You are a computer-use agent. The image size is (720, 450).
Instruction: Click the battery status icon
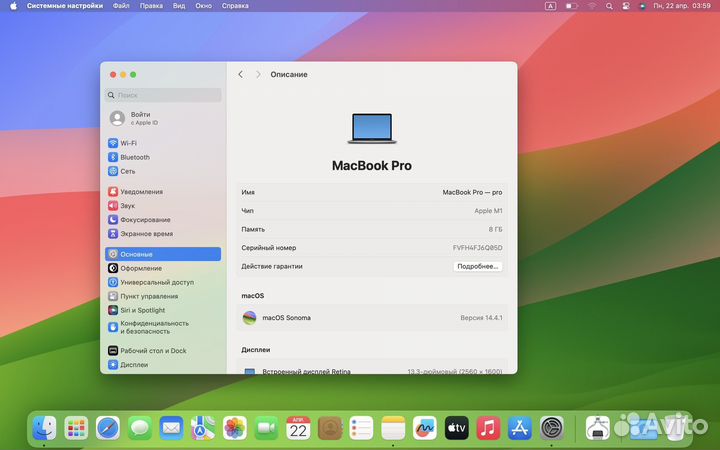[x=571, y=6]
